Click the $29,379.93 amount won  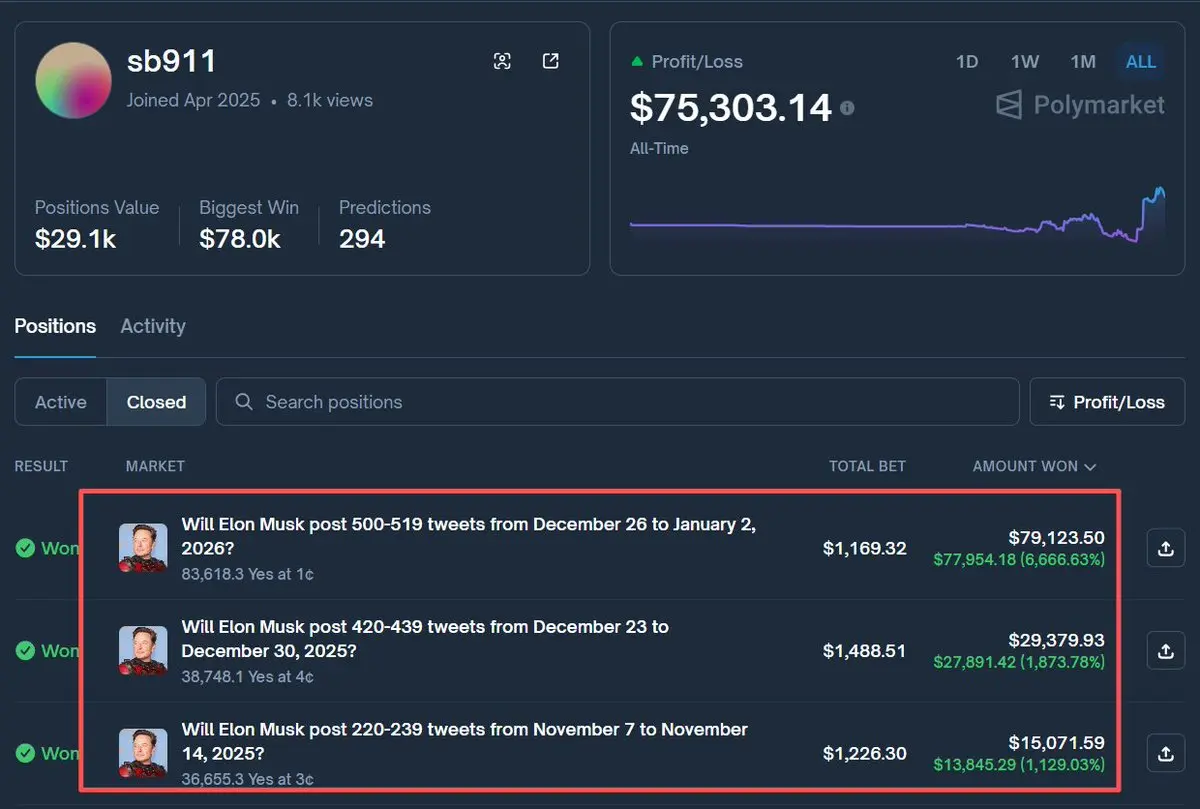tap(1056, 640)
